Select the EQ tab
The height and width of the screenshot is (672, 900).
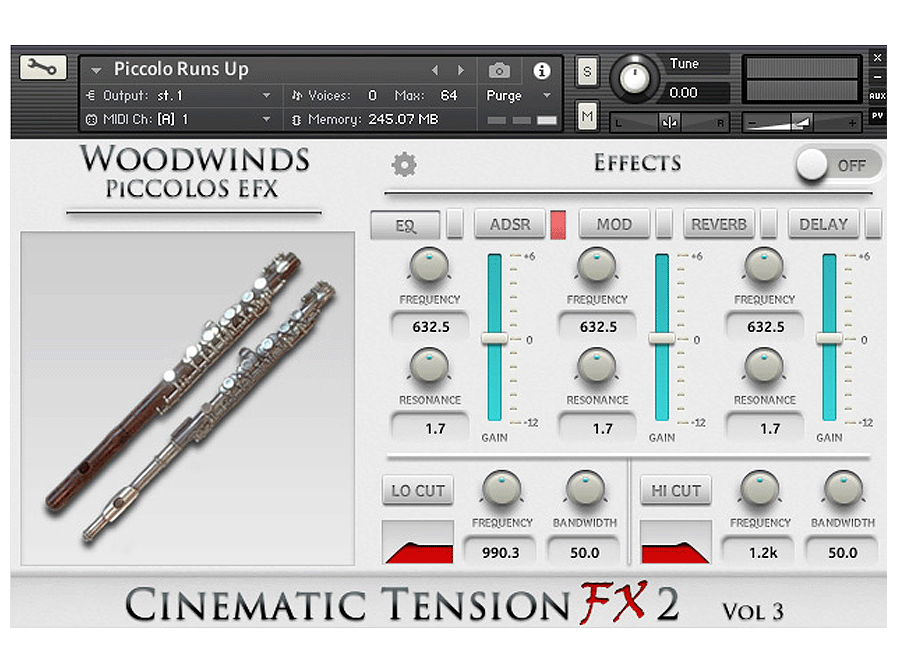point(405,225)
